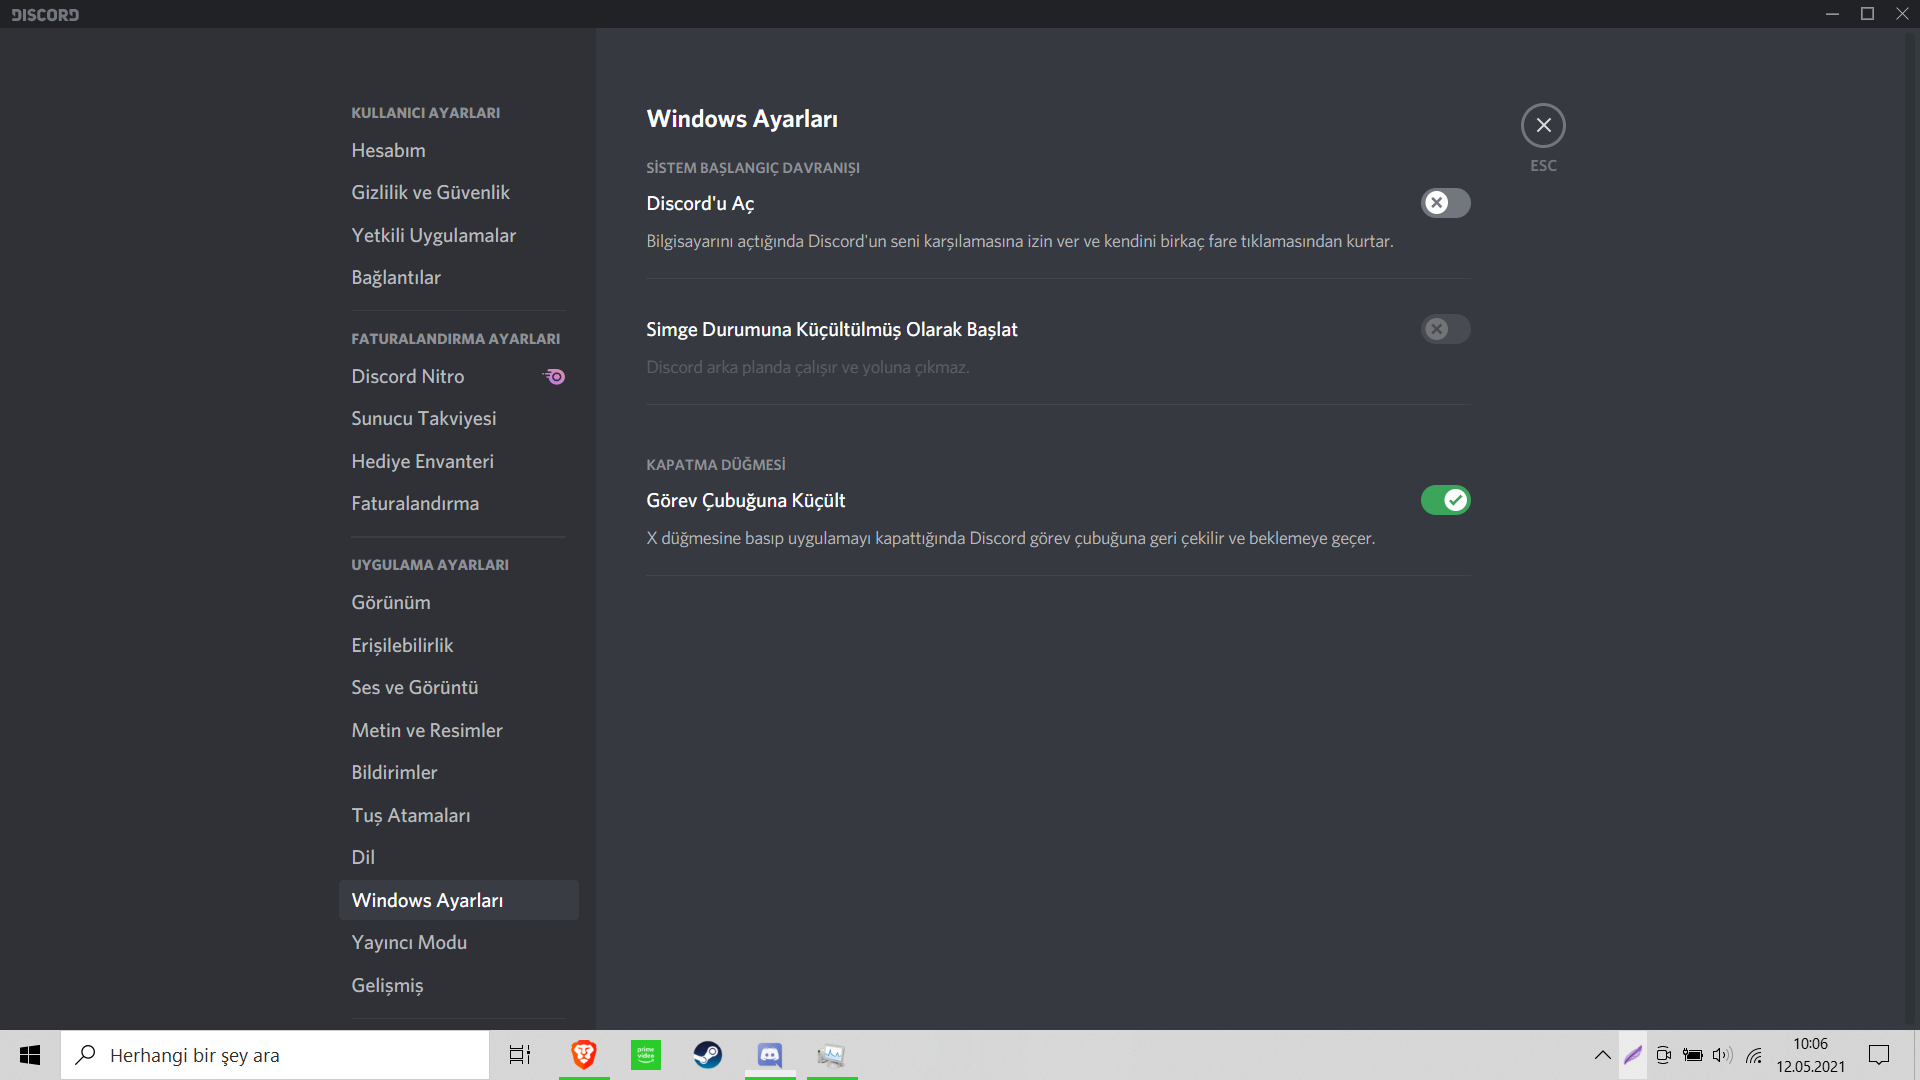Open the Hesabım settings page
This screenshot has height=1080, width=1920.
tap(388, 150)
